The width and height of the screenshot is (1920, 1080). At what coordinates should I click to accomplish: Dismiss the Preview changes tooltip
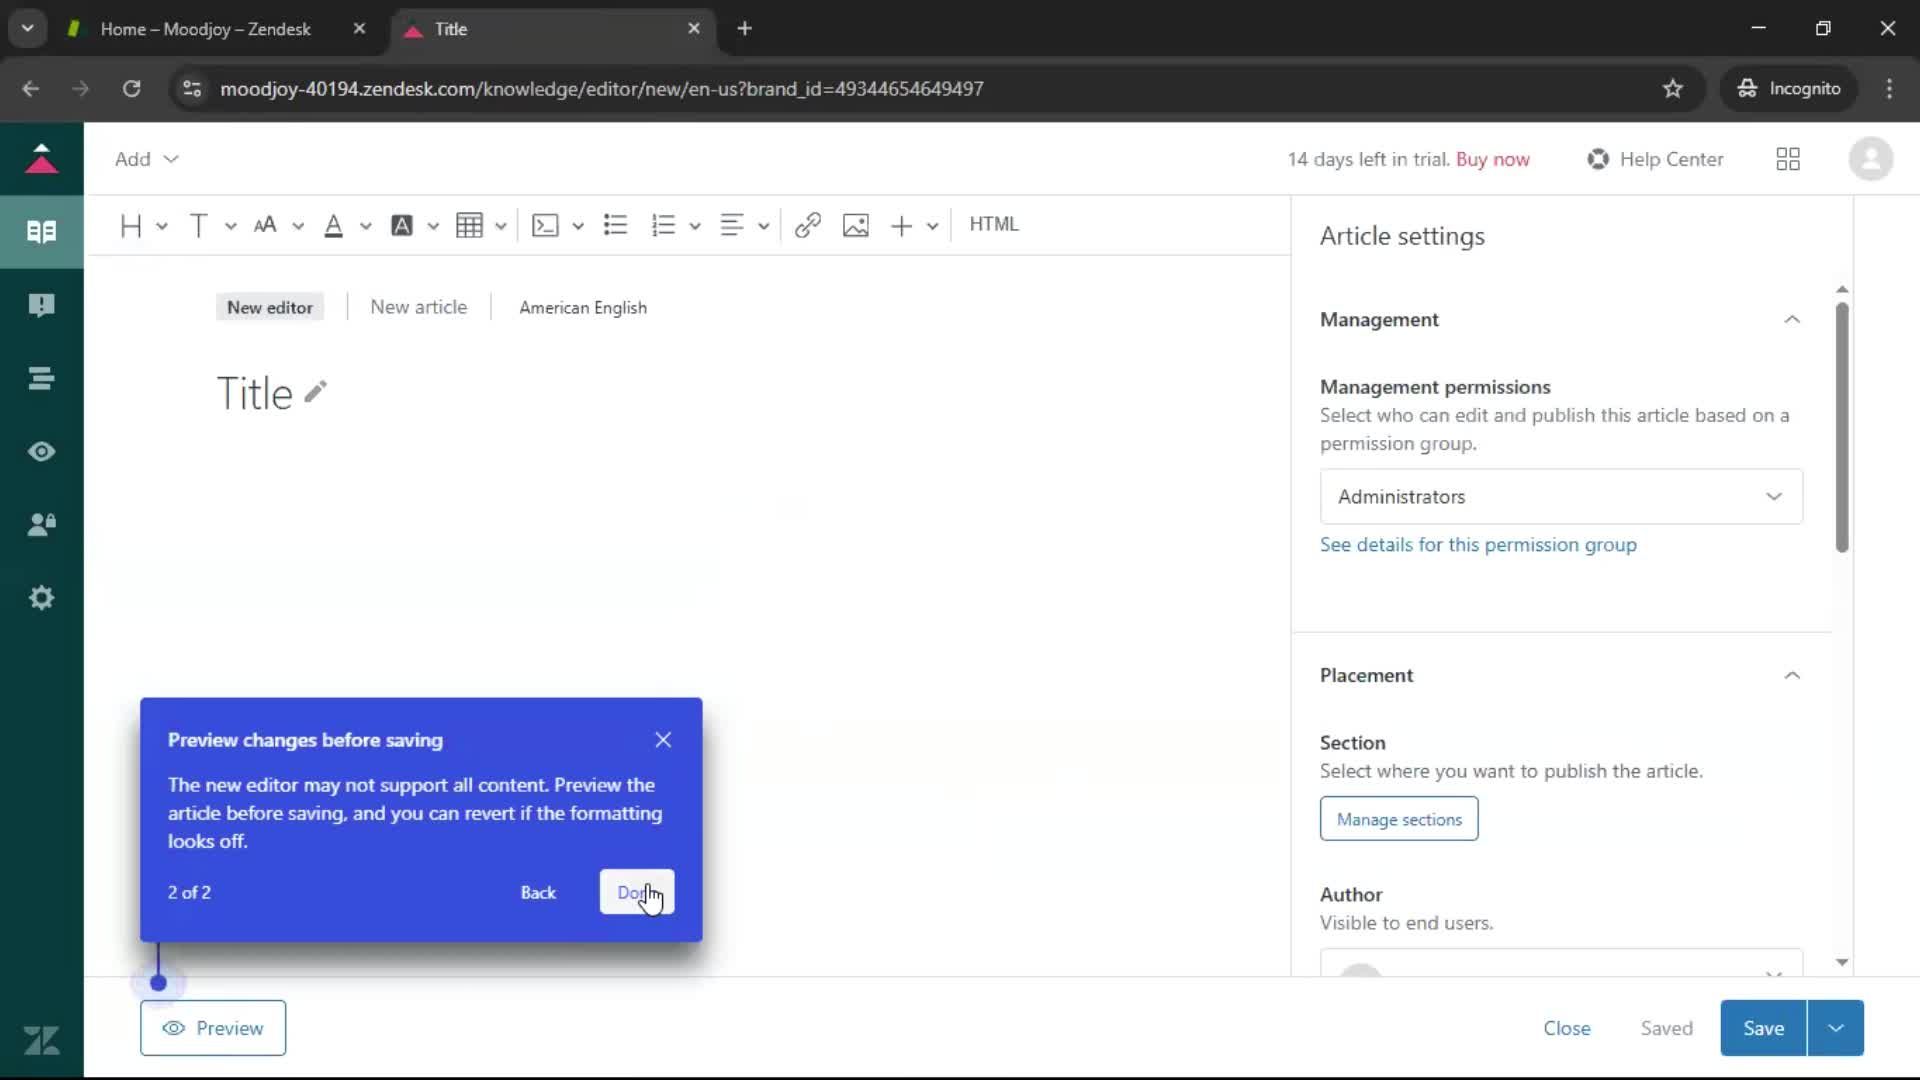pos(663,740)
